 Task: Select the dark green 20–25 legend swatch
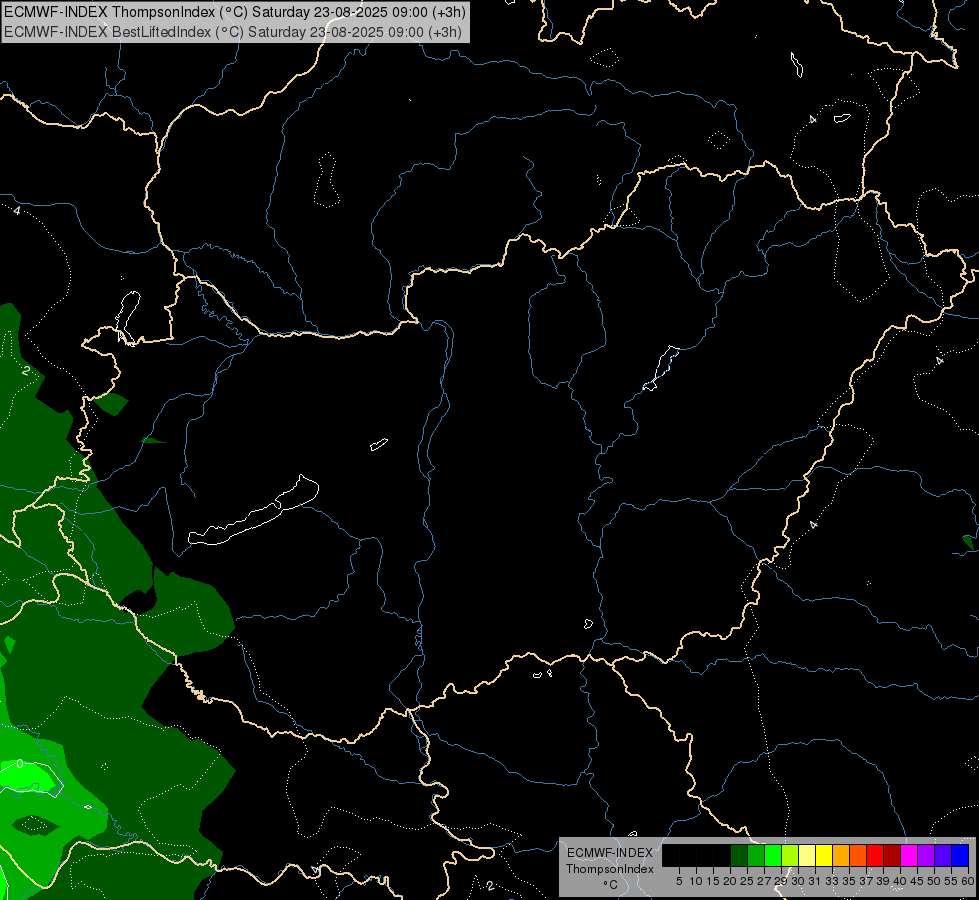coord(739,855)
